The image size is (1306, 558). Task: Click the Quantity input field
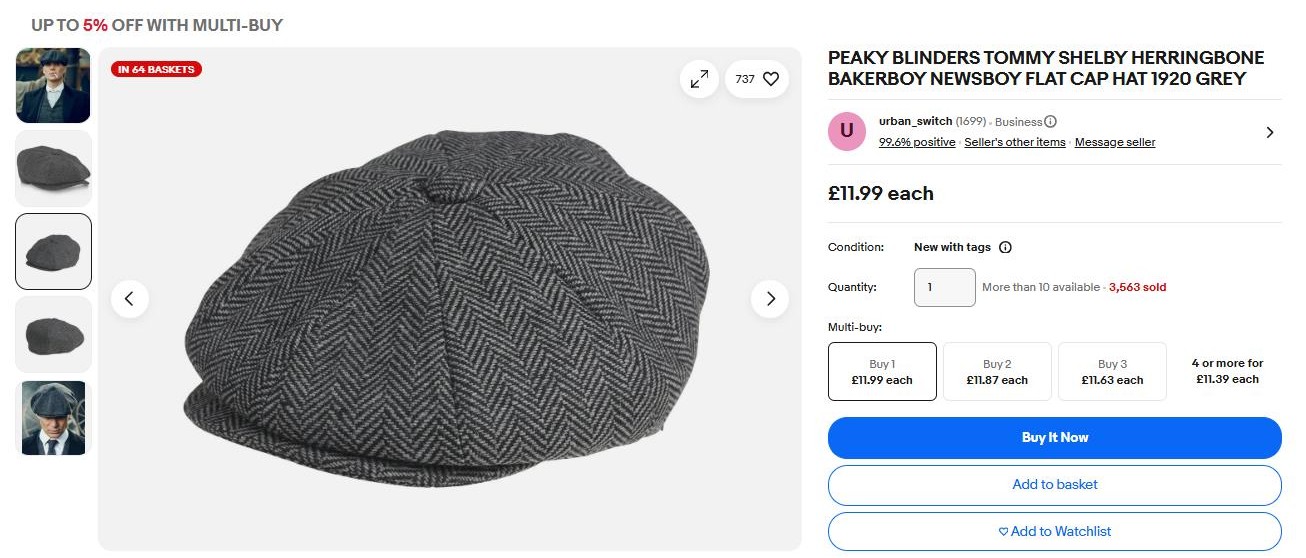[x=944, y=287]
